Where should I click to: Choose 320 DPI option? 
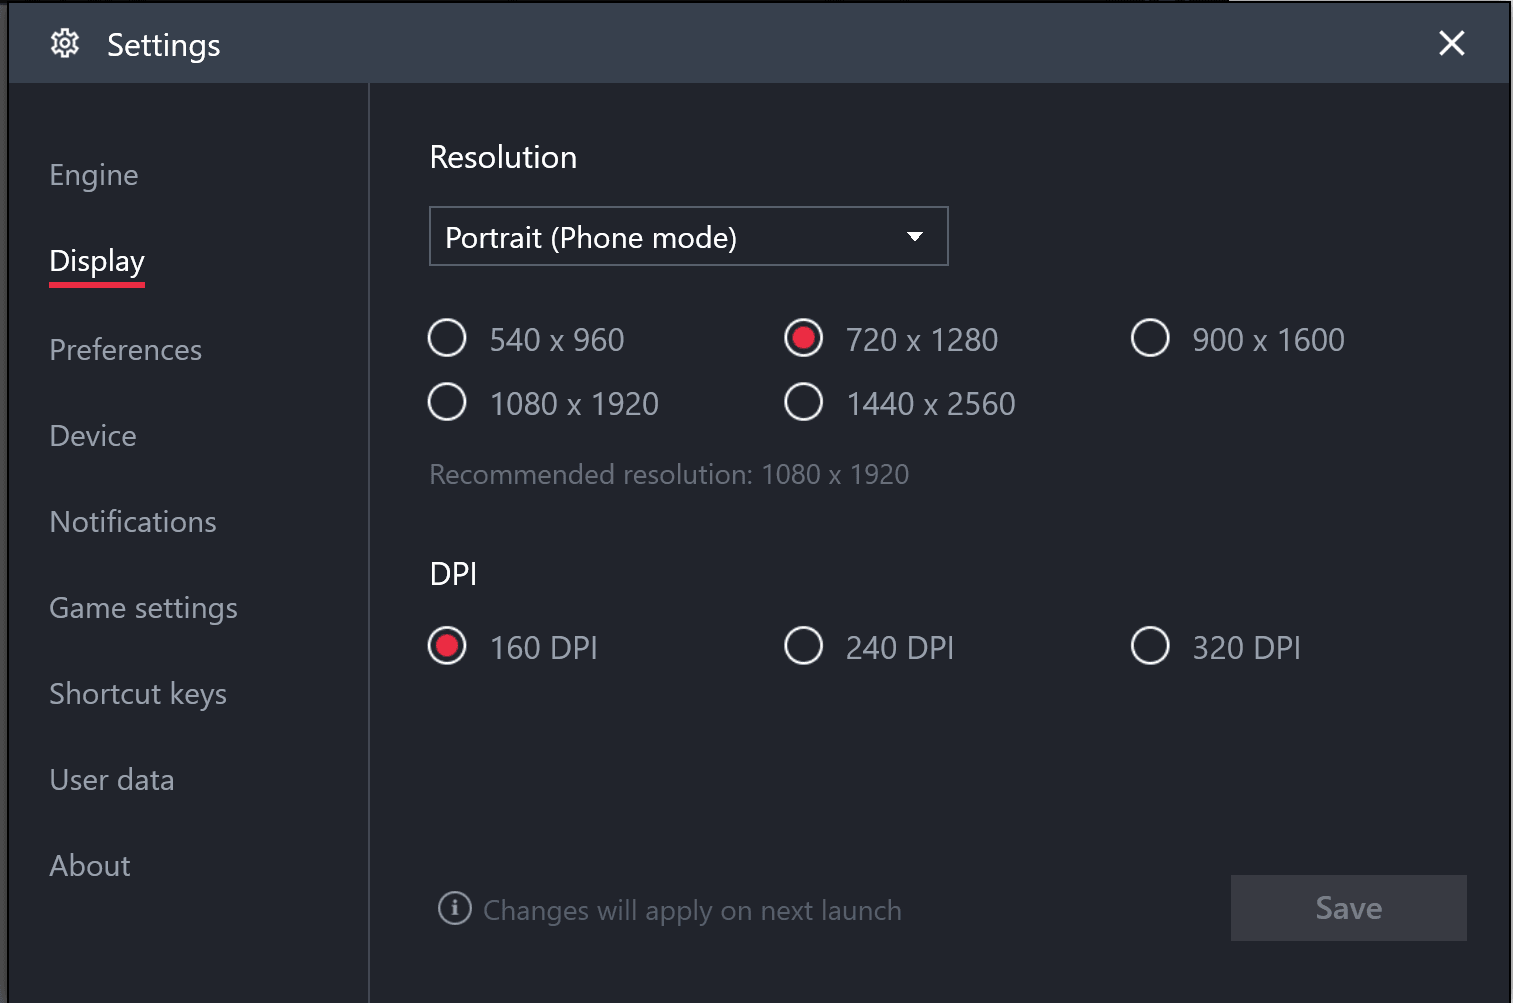[1150, 646]
